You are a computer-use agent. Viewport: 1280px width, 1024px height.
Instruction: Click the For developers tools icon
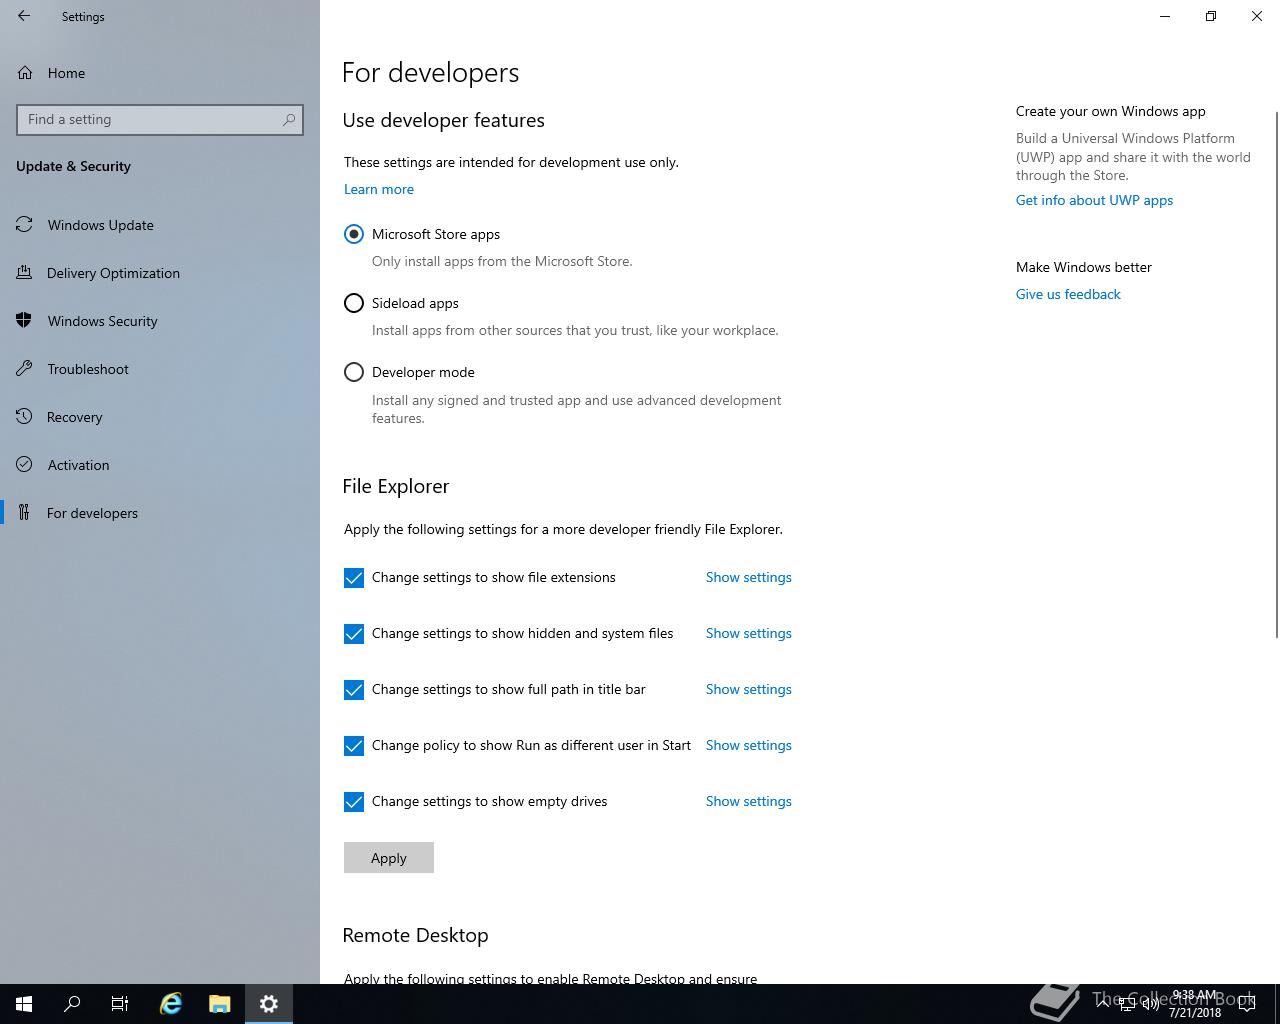[25, 513]
